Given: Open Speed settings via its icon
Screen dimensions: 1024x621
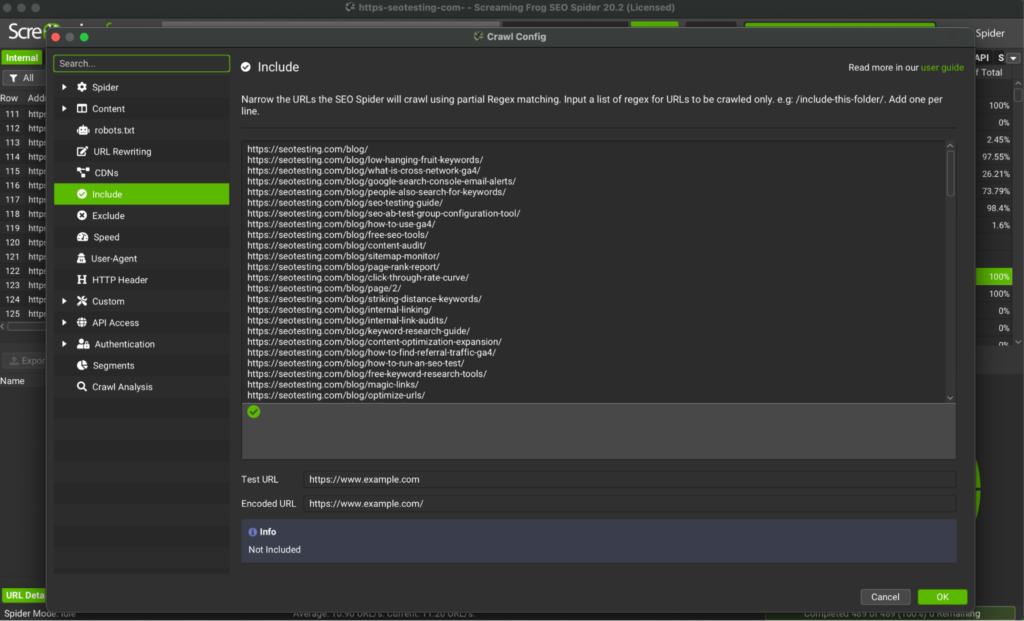Looking at the screenshot, I should (83, 237).
